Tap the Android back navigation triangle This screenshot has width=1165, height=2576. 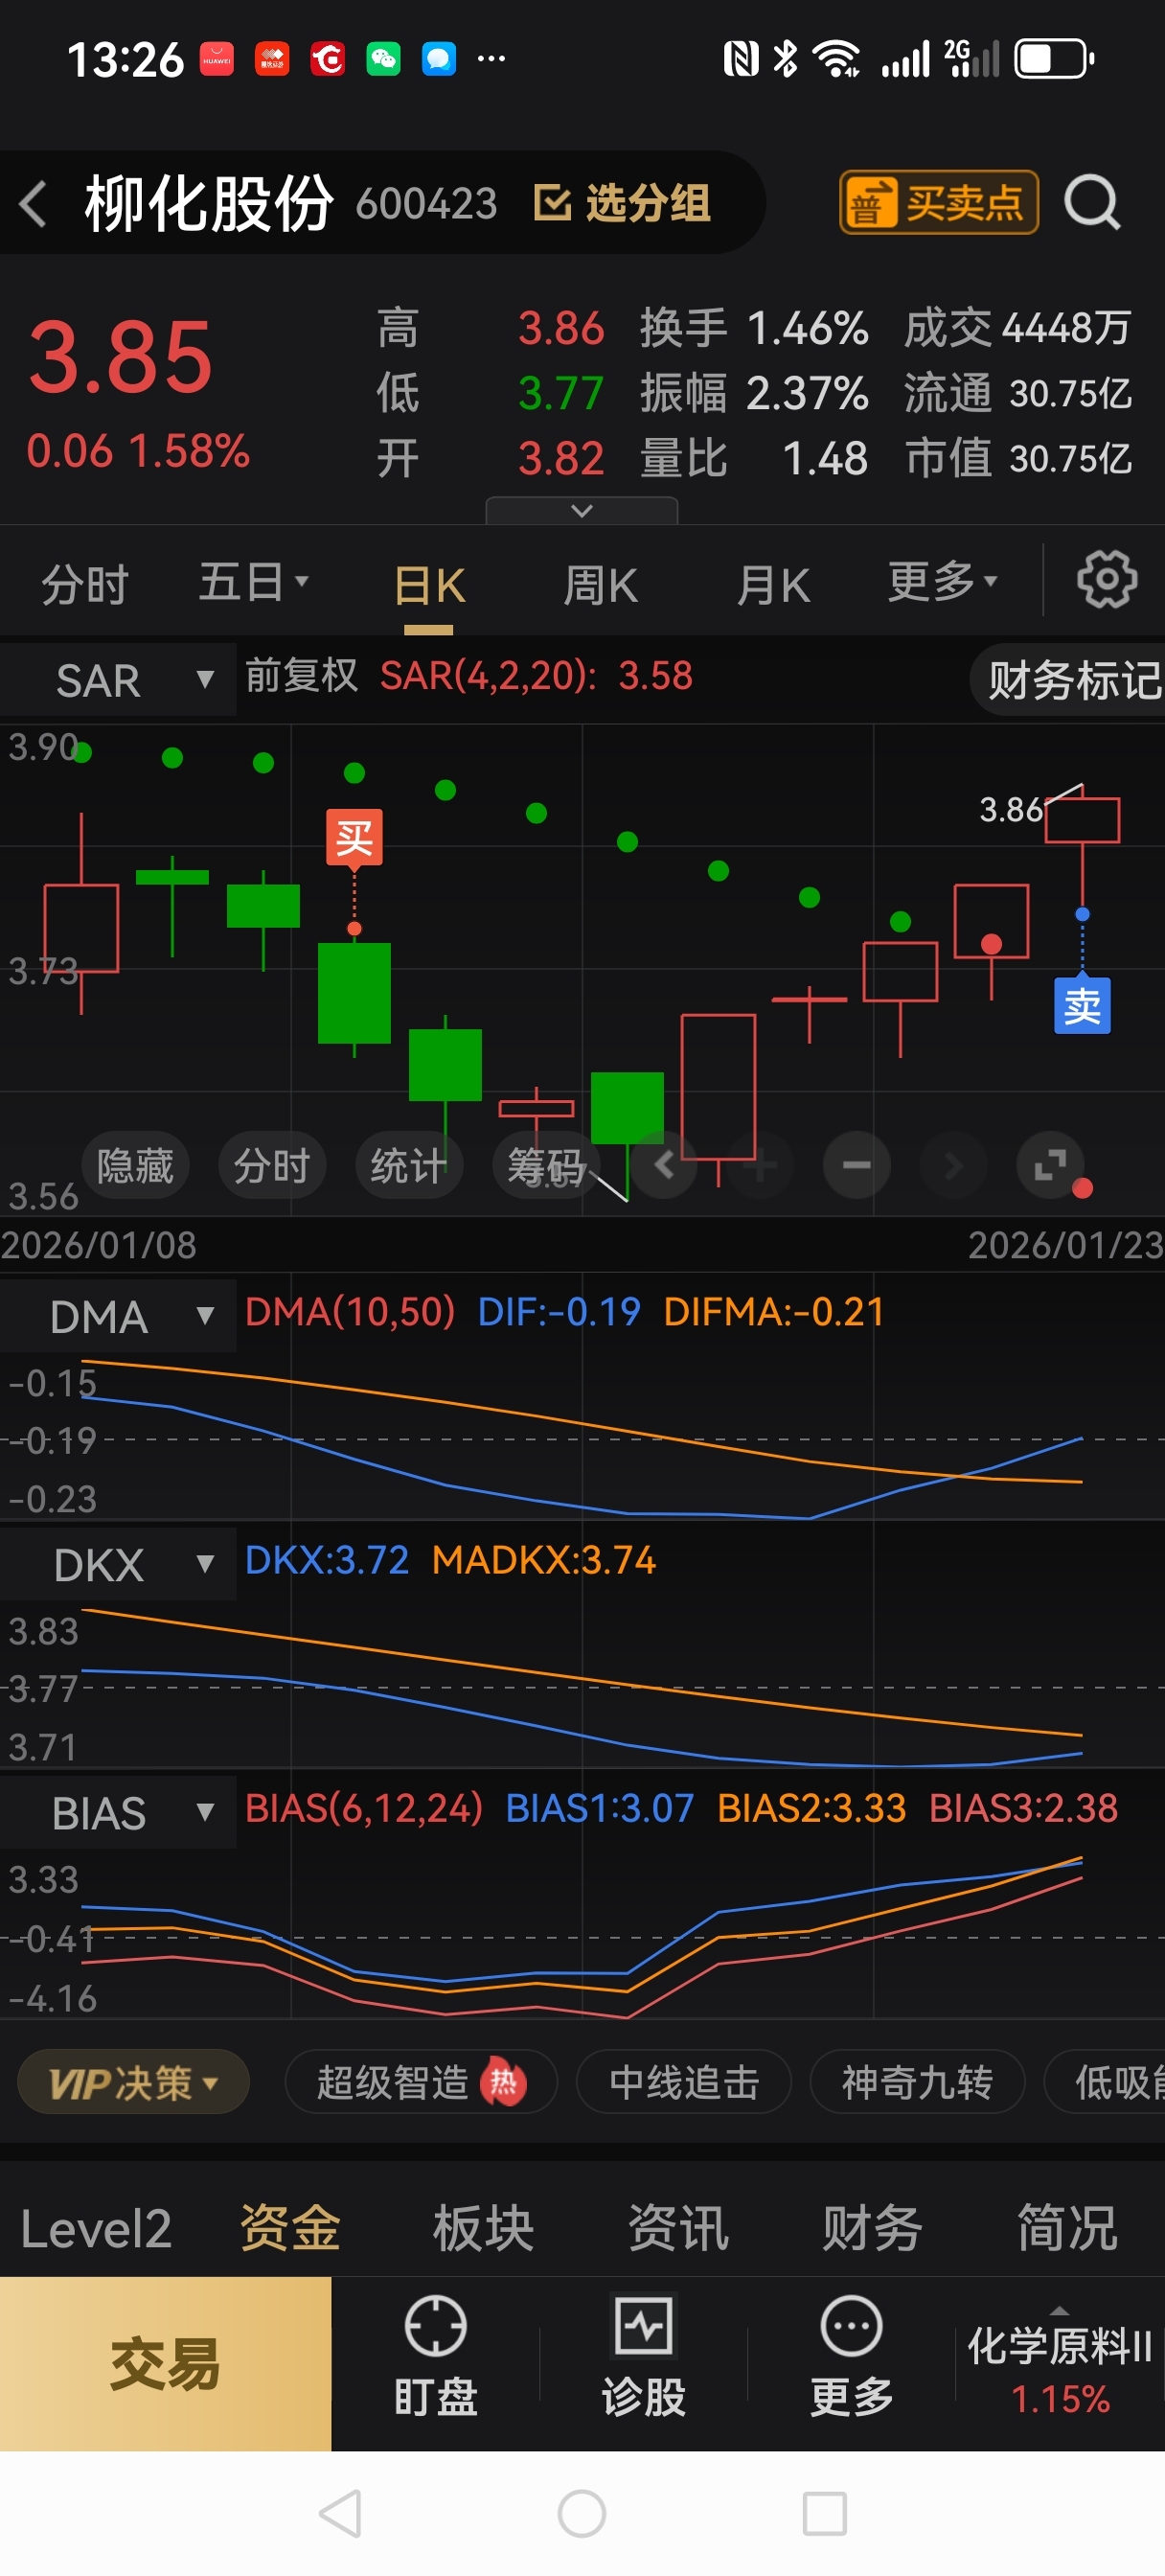tap(340, 2514)
